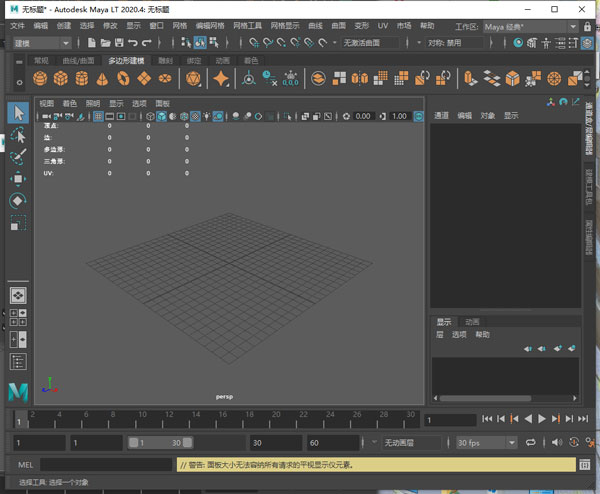Toggle film gate display
The height and width of the screenshot is (494, 600).
tap(109, 116)
